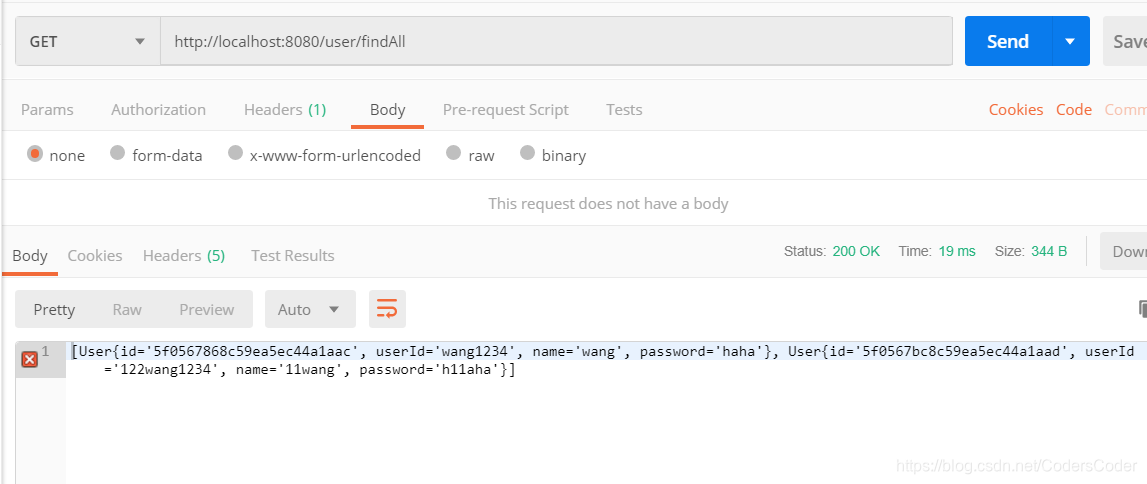This screenshot has width=1147, height=484.
Task: Click the request URL input field
Action: point(556,42)
